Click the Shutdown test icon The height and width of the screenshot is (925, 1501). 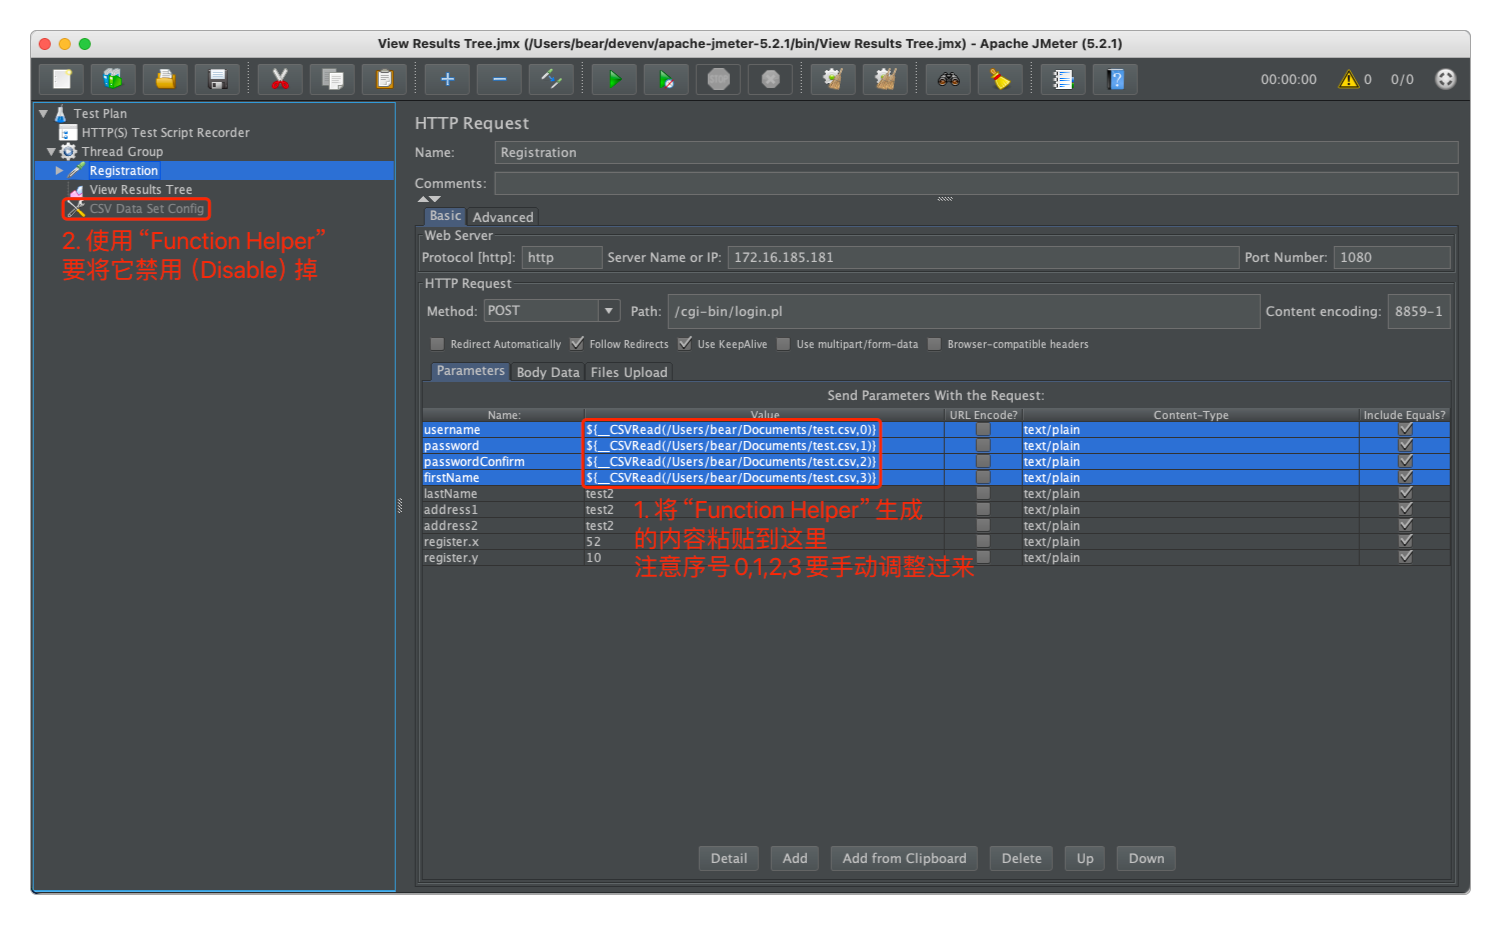click(770, 79)
